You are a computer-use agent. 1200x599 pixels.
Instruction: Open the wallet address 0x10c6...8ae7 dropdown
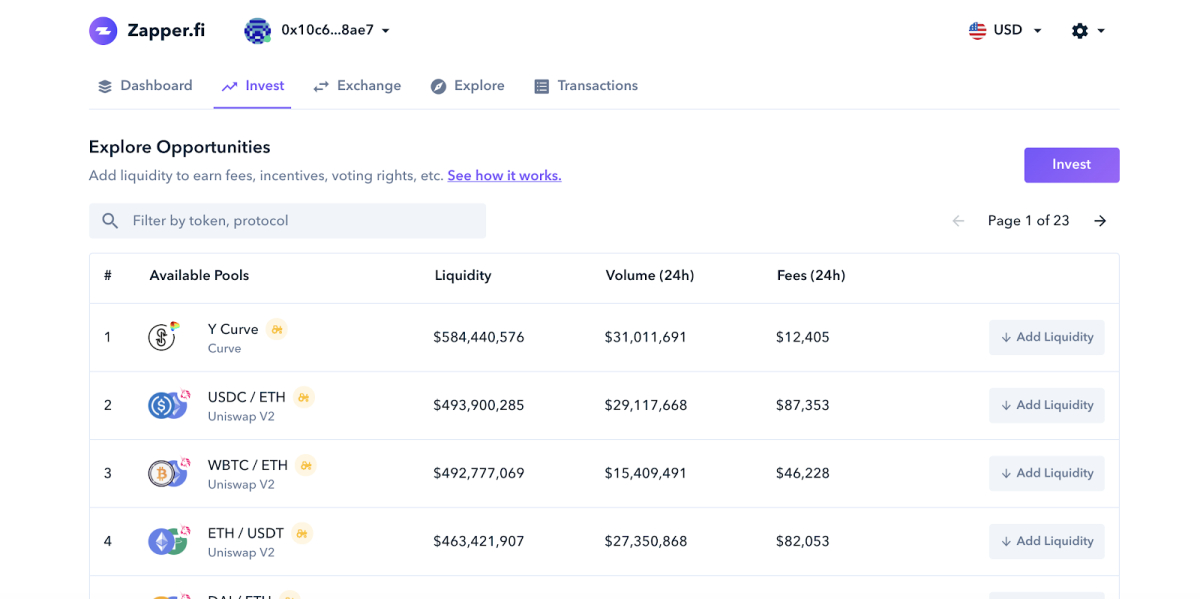[x=320, y=30]
